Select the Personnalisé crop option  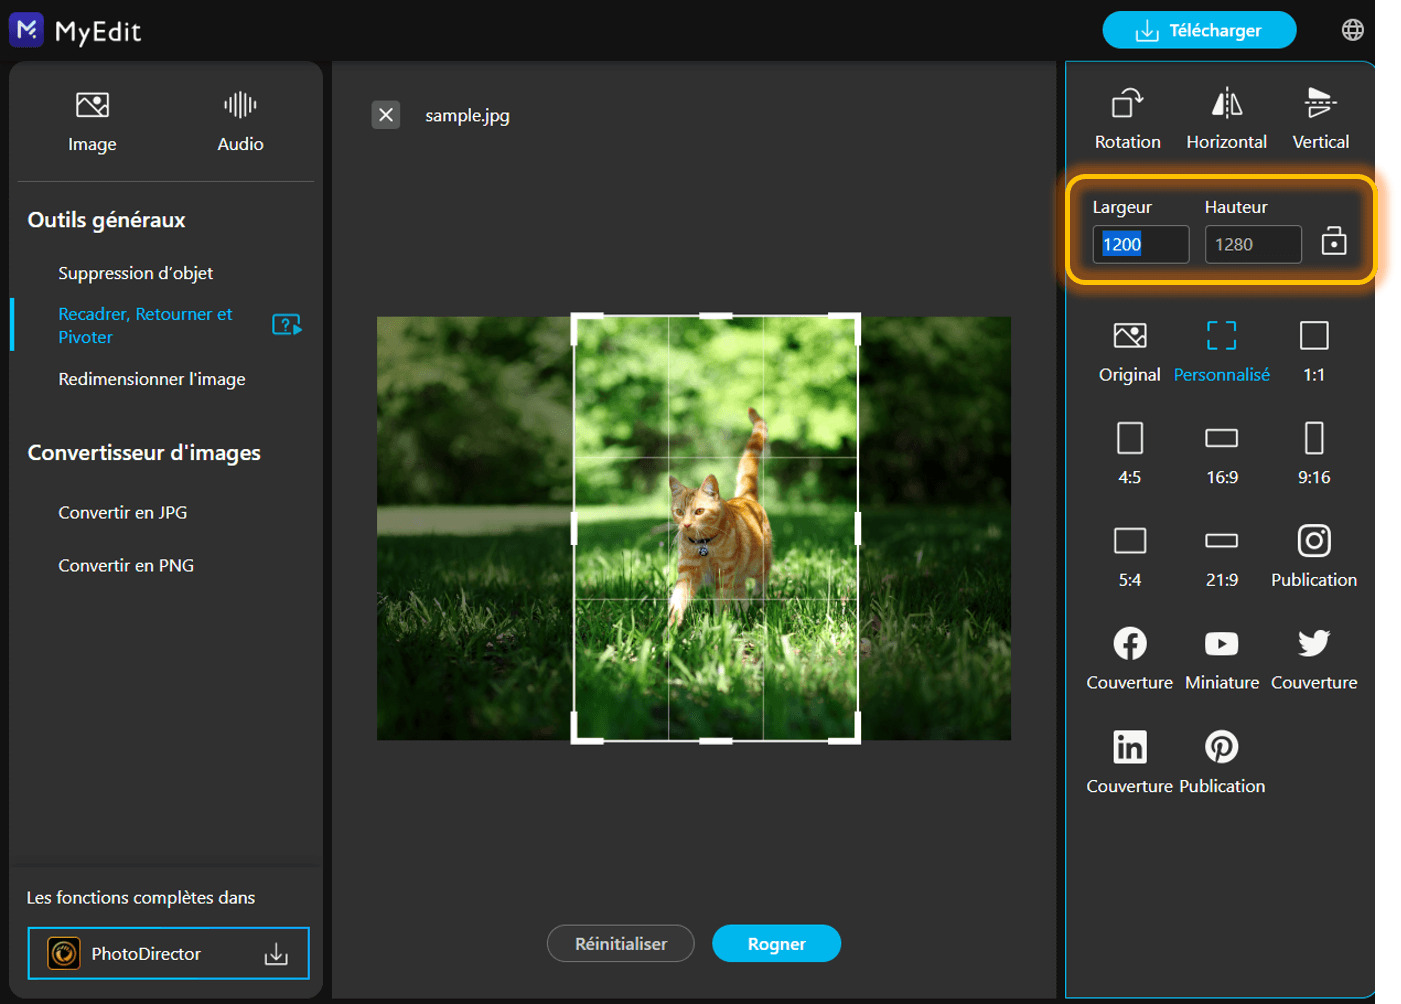[x=1221, y=352]
